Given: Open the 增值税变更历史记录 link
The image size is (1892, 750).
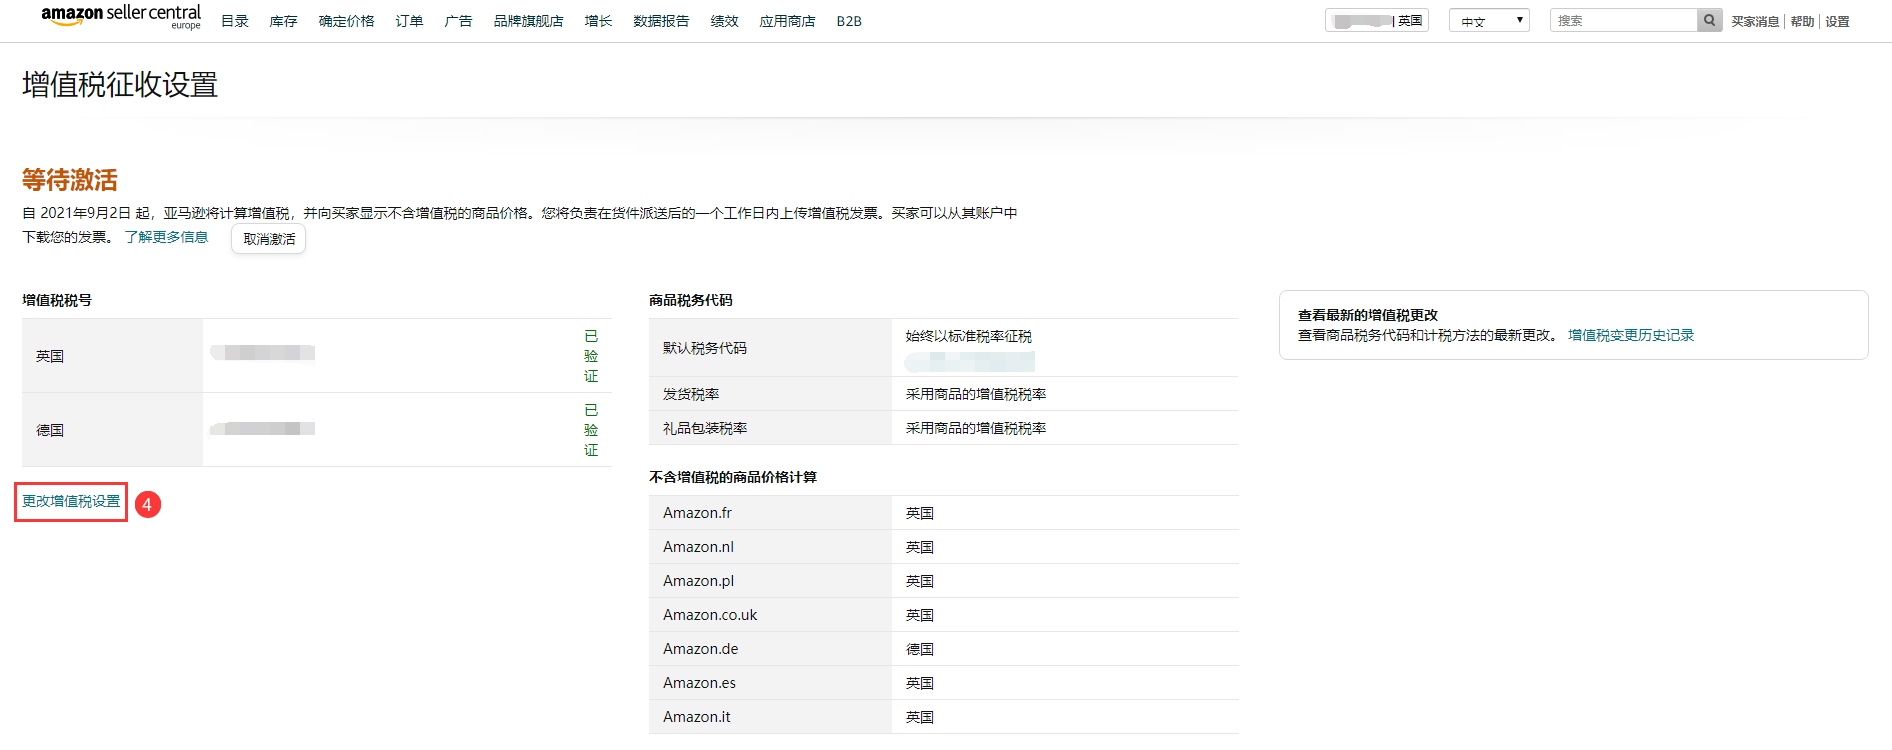Looking at the screenshot, I should click(1630, 336).
